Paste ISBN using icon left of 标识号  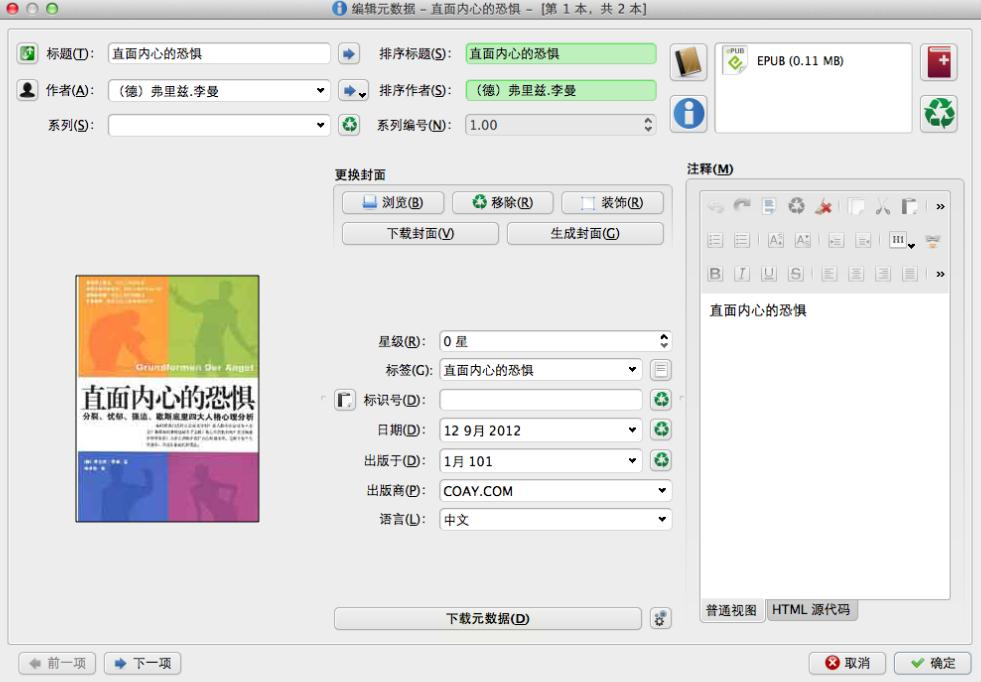point(345,399)
